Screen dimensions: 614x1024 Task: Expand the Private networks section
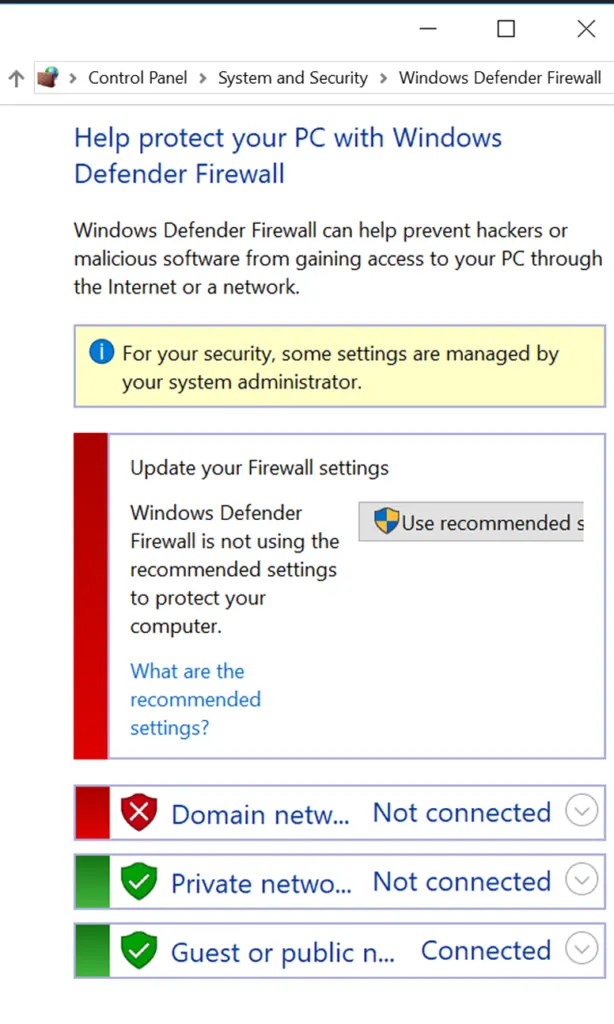point(582,880)
